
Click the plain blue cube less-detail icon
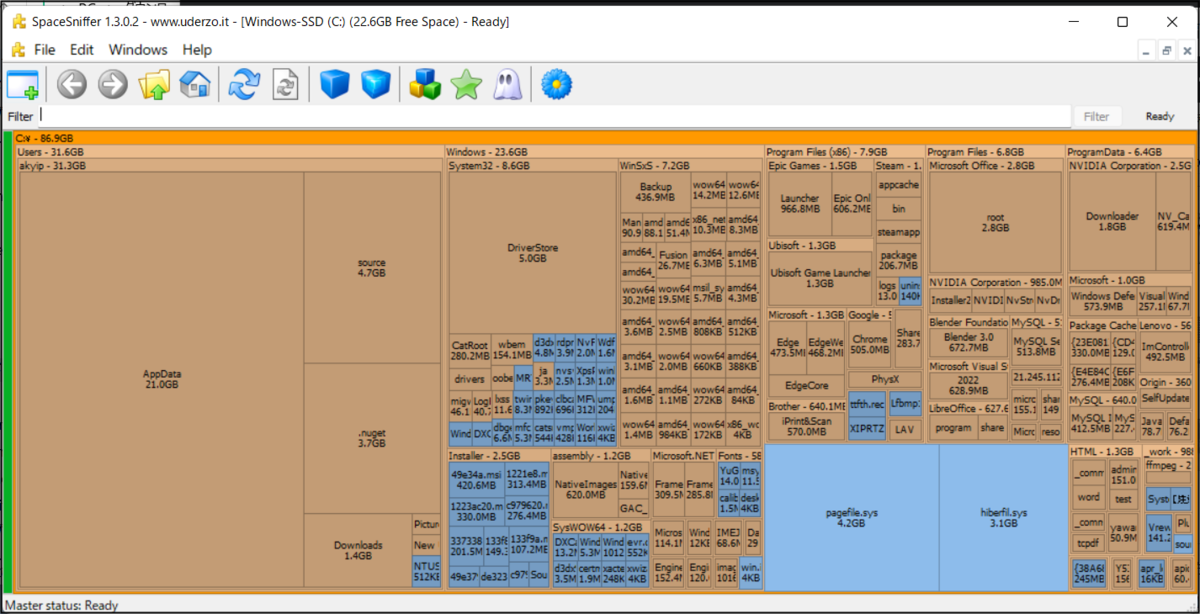tap(335, 85)
